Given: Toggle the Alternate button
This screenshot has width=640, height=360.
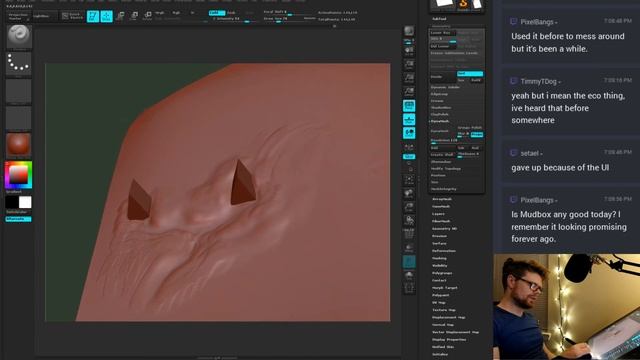Looking at the screenshot, I should tap(18, 219).
